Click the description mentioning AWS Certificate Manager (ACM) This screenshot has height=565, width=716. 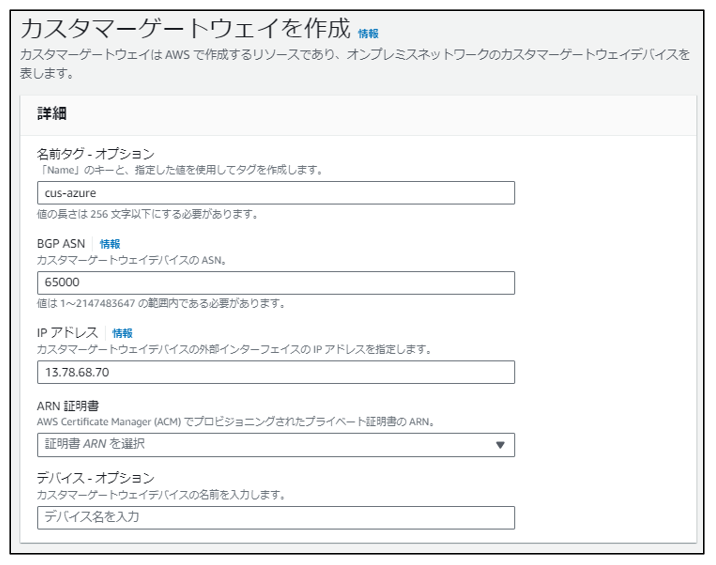[236, 422]
